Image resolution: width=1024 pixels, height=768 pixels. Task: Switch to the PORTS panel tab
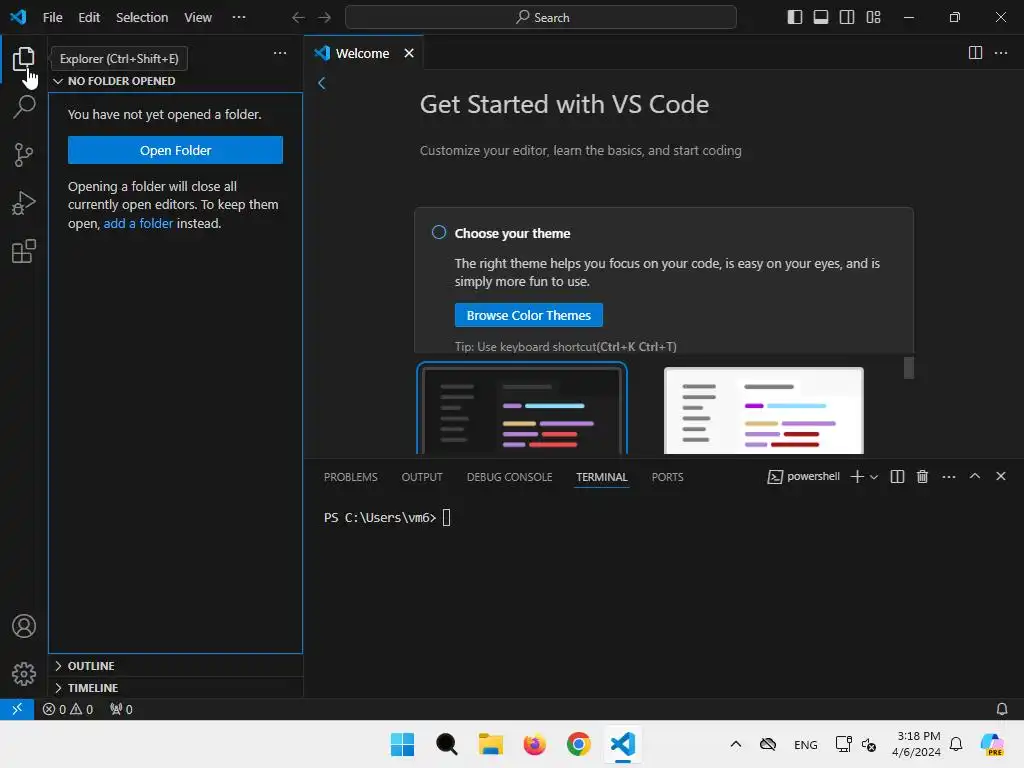pyautogui.click(x=667, y=477)
